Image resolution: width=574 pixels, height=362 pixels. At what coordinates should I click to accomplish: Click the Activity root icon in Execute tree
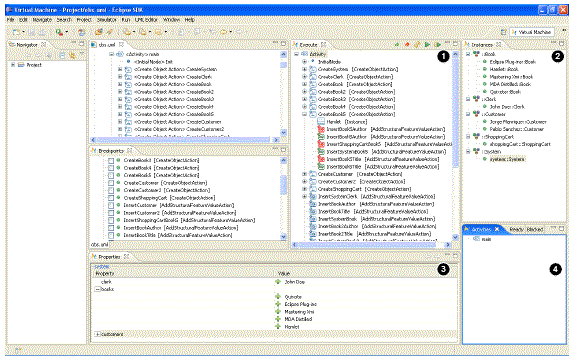coord(305,54)
